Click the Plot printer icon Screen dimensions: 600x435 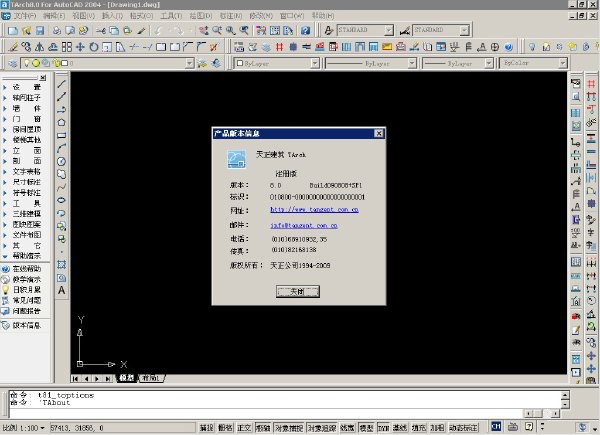pyautogui.click(x=57, y=31)
